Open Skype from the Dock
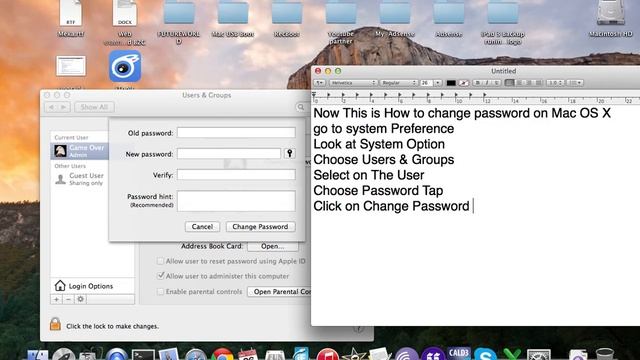Viewport: 640px width, 360px height. coord(485,354)
